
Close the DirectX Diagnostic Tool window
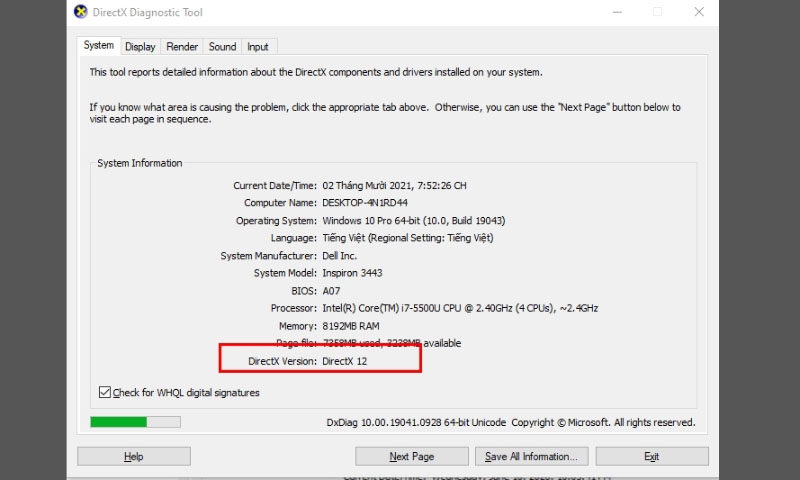tap(699, 12)
